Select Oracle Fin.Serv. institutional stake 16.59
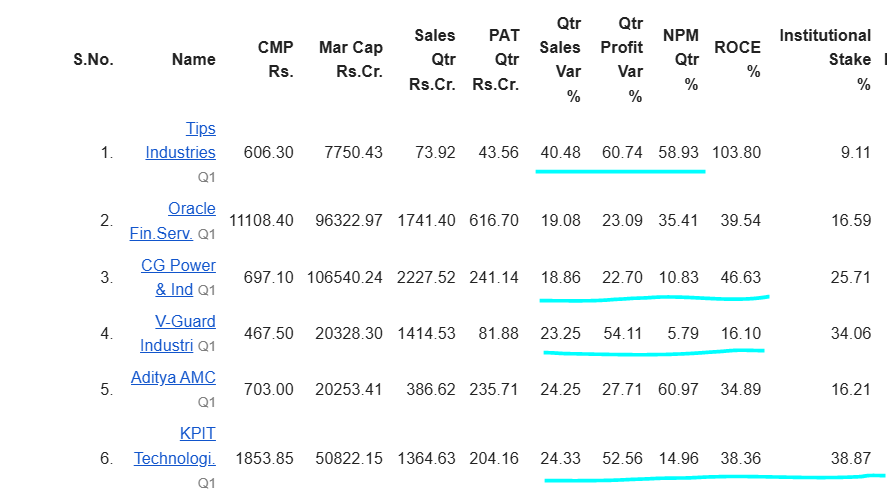 (x=850, y=221)
